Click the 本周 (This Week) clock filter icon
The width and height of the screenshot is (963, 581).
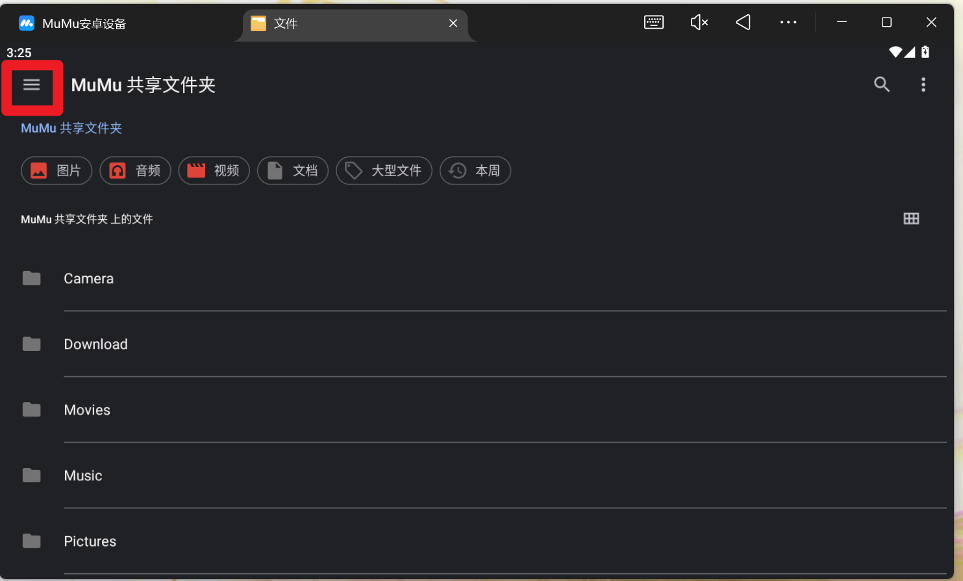click(457, 170)
